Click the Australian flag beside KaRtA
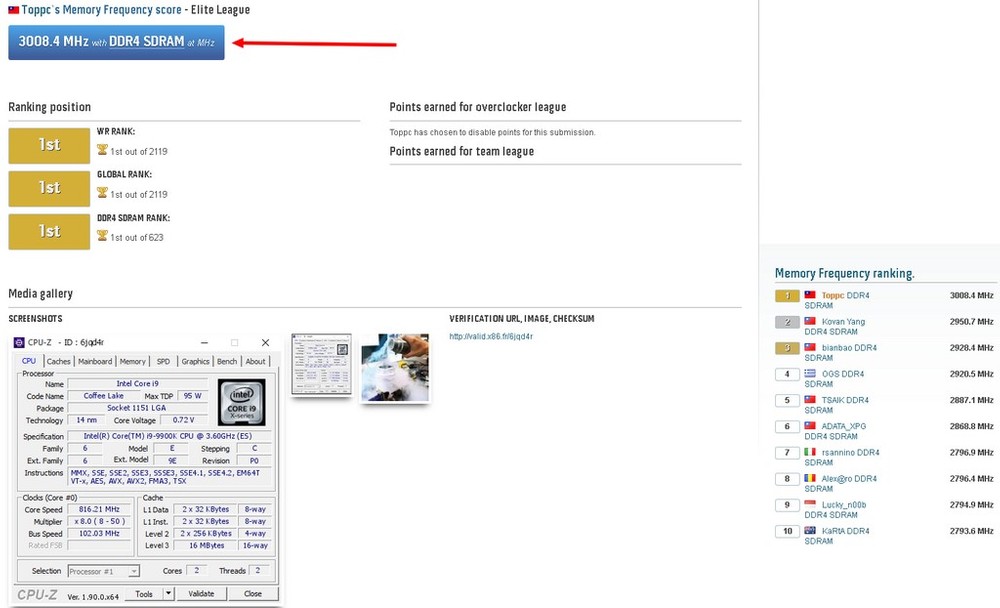This screenshot has height=608, width=1000. 811,531
